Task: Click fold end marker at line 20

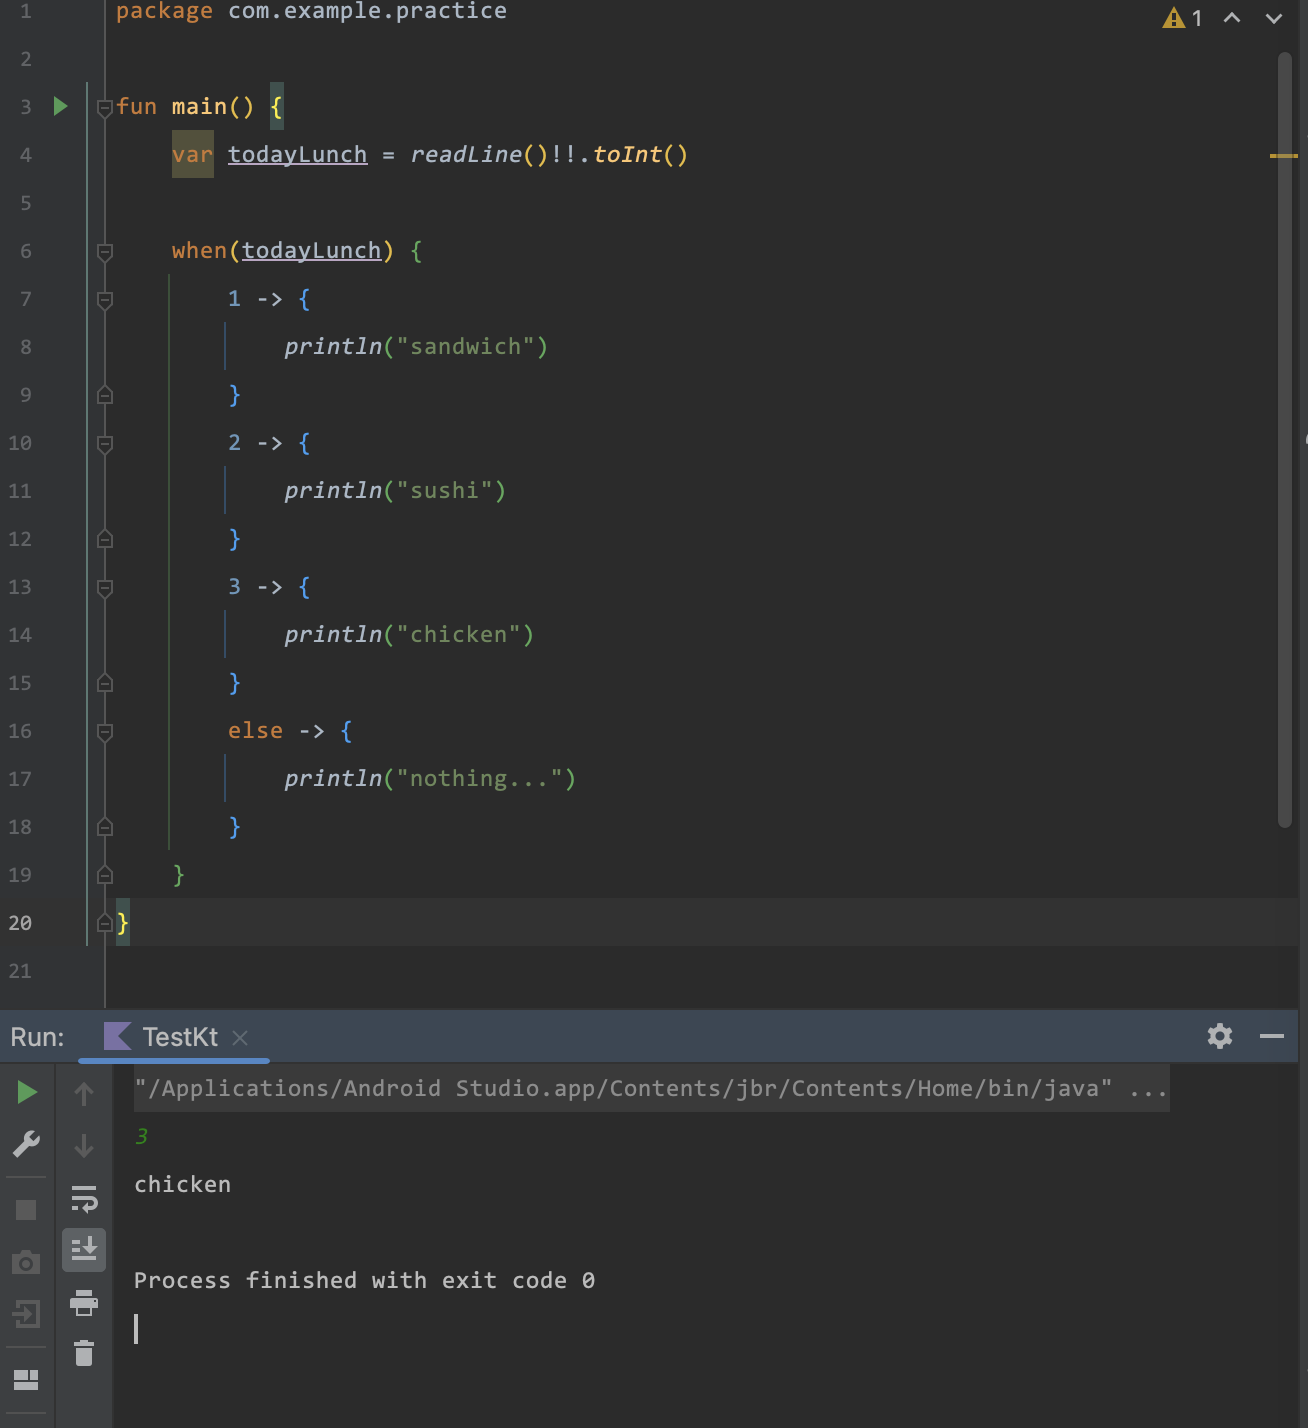Action: [104, 923]
